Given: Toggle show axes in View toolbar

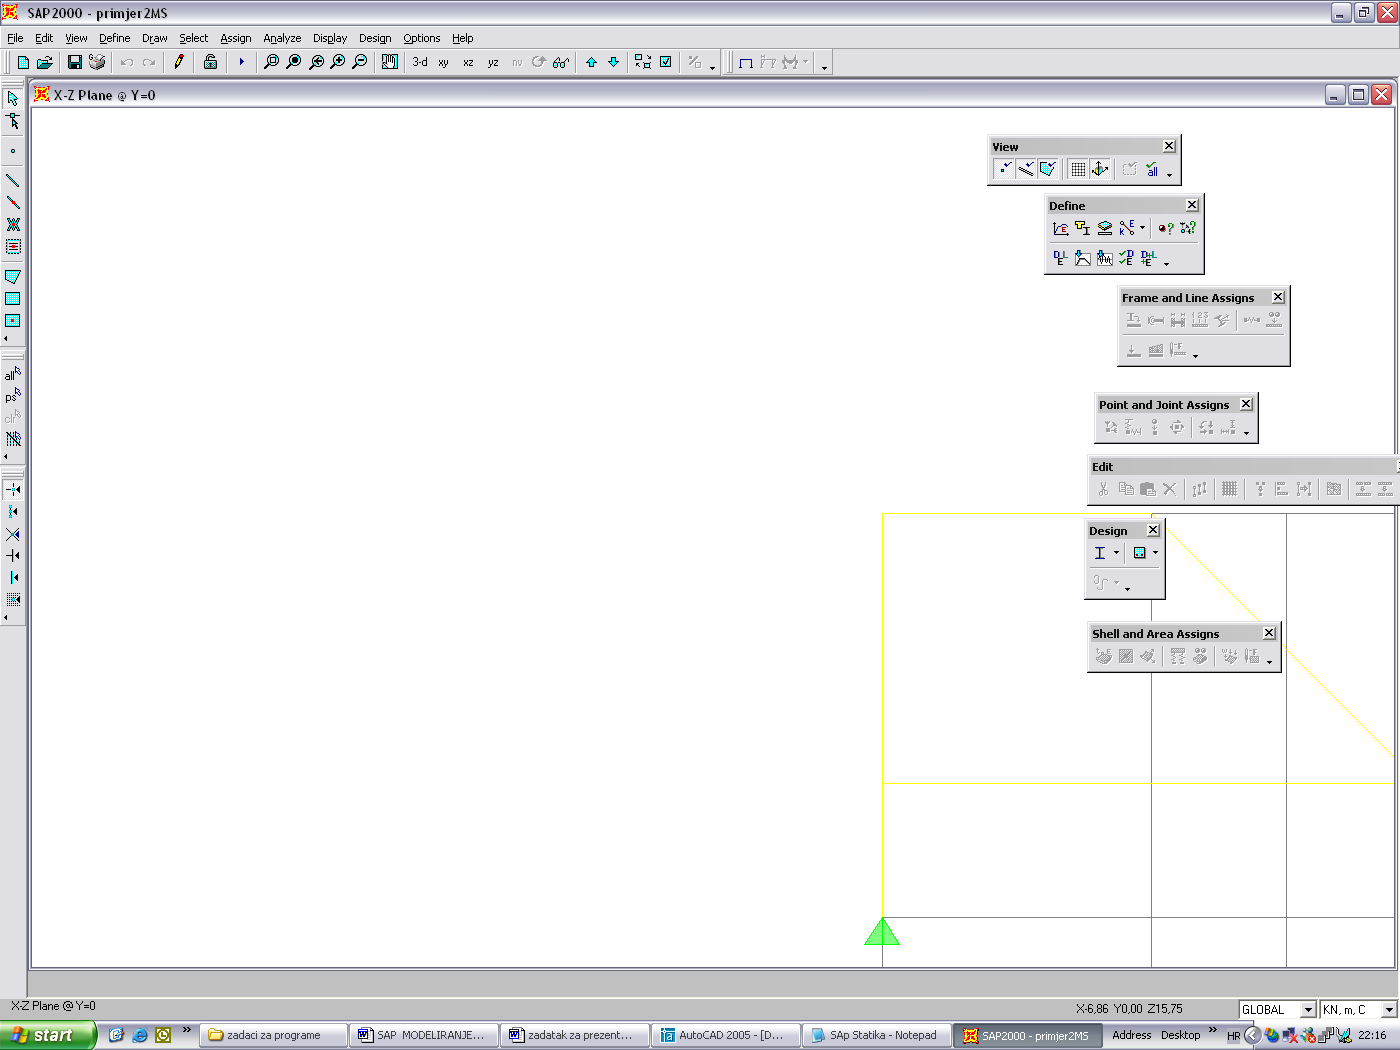Looking at the screenshot, I should point(1100,169).
